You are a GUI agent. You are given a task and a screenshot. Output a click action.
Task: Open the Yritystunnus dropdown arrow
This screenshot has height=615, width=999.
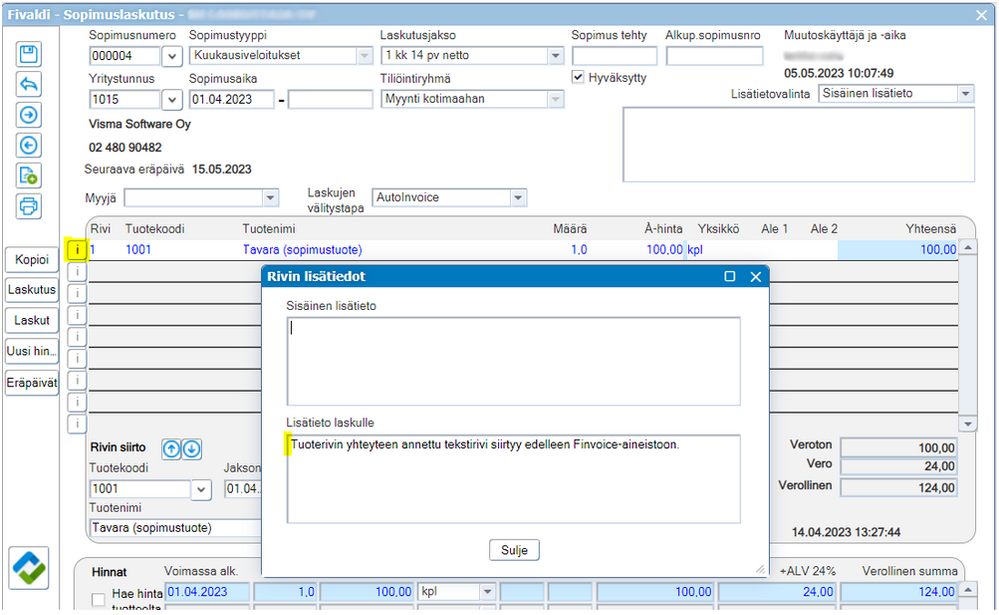[x=172, y=99]
